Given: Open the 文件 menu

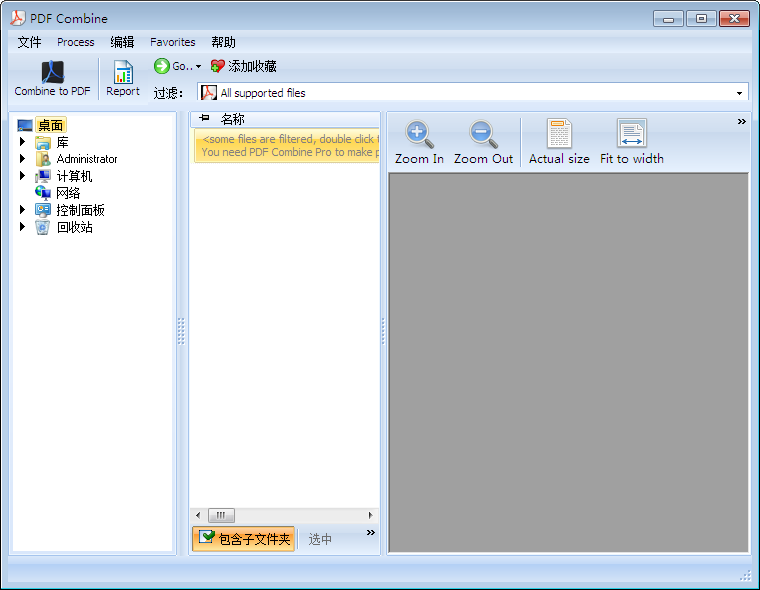Looking at the screenshot, I should click(x=30, y=42).
